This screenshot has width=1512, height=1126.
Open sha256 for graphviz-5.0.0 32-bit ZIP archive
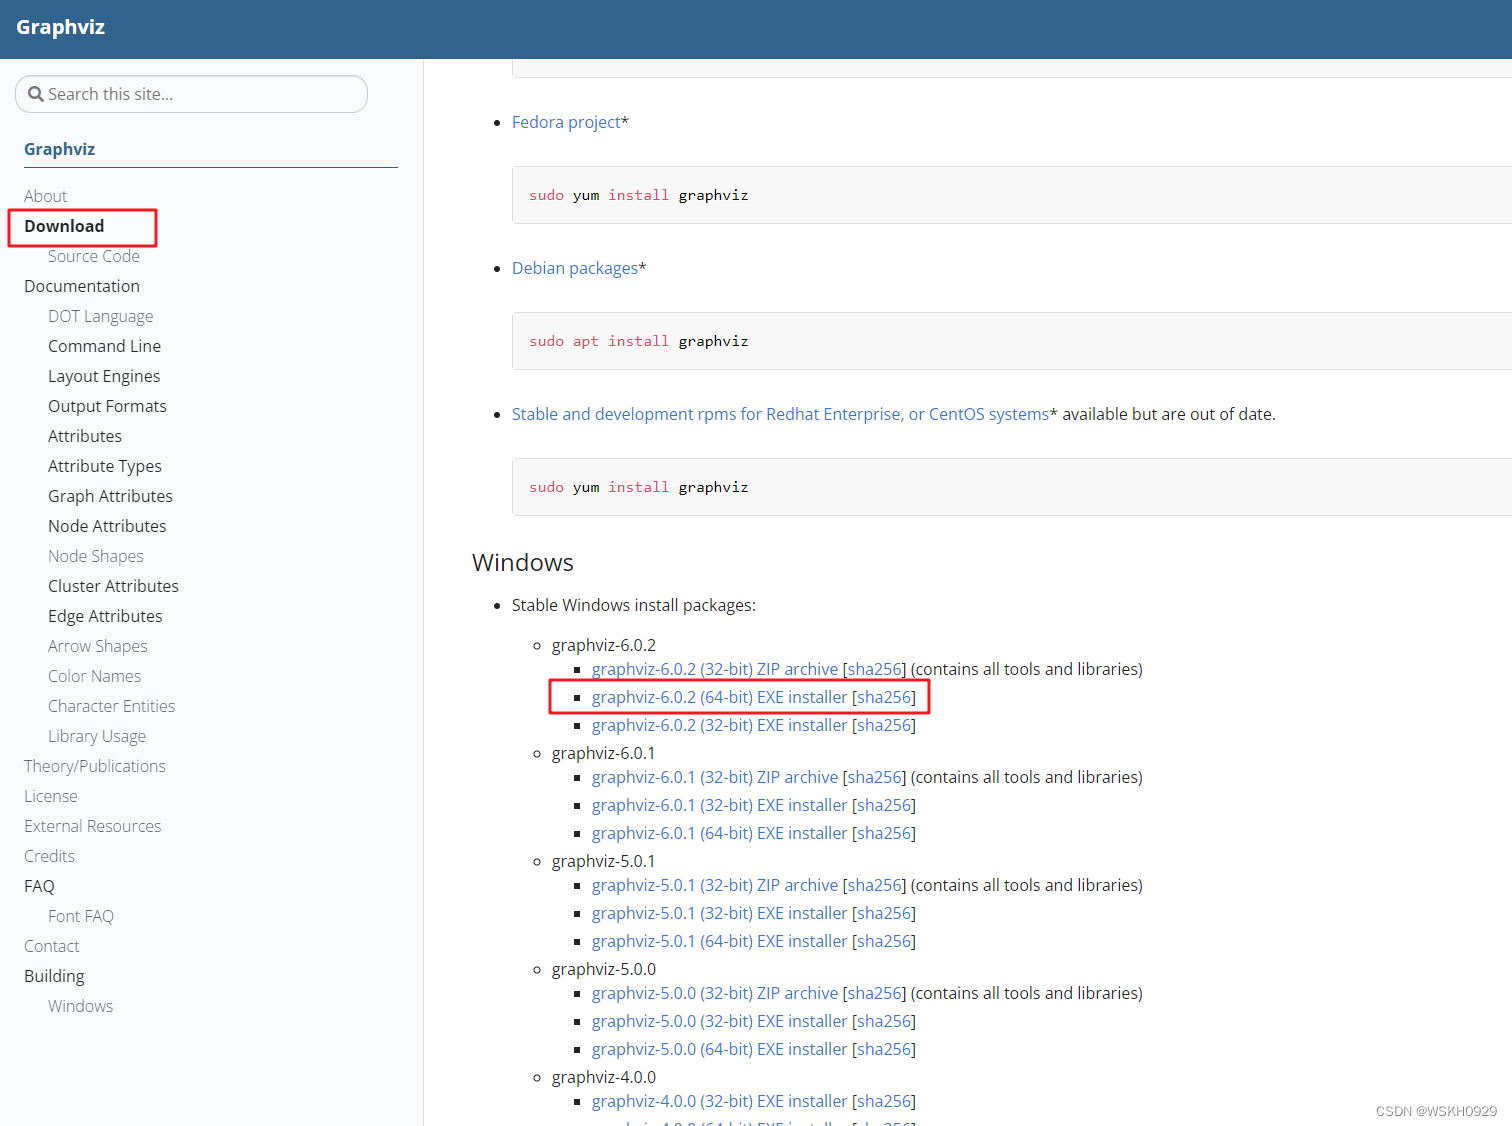[874, 993]
